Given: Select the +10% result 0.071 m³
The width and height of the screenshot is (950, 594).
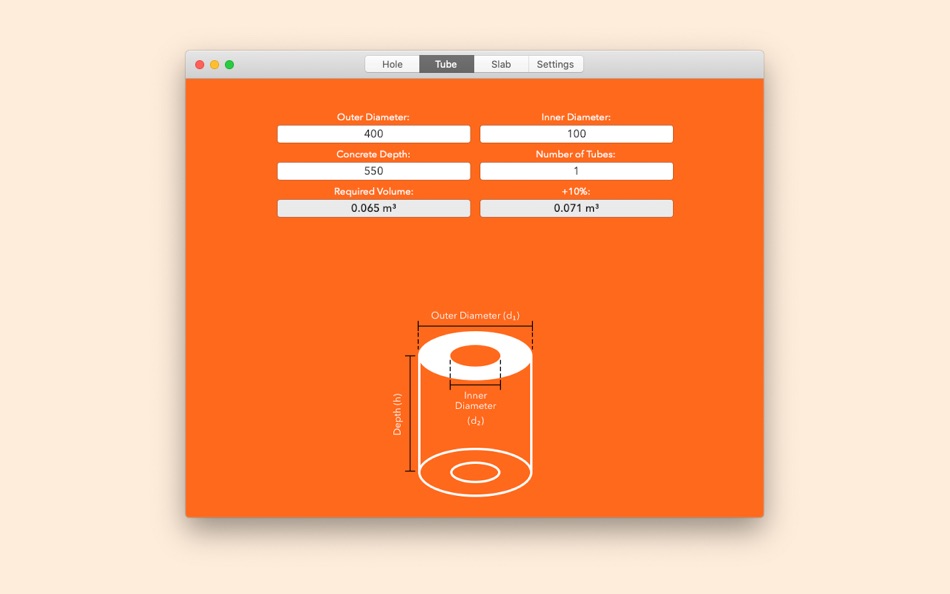Looking at the screenshot, I should (576, 208).
